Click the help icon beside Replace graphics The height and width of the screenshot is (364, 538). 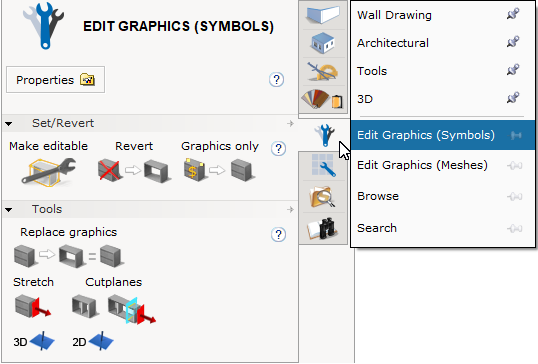tap(278, 235)
